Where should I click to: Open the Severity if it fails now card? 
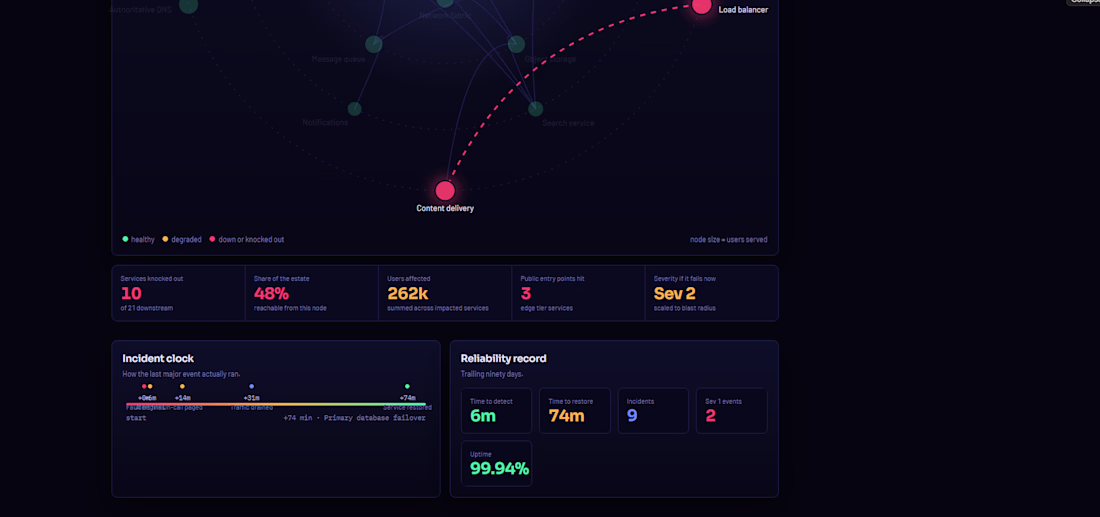tap(712, 293)
